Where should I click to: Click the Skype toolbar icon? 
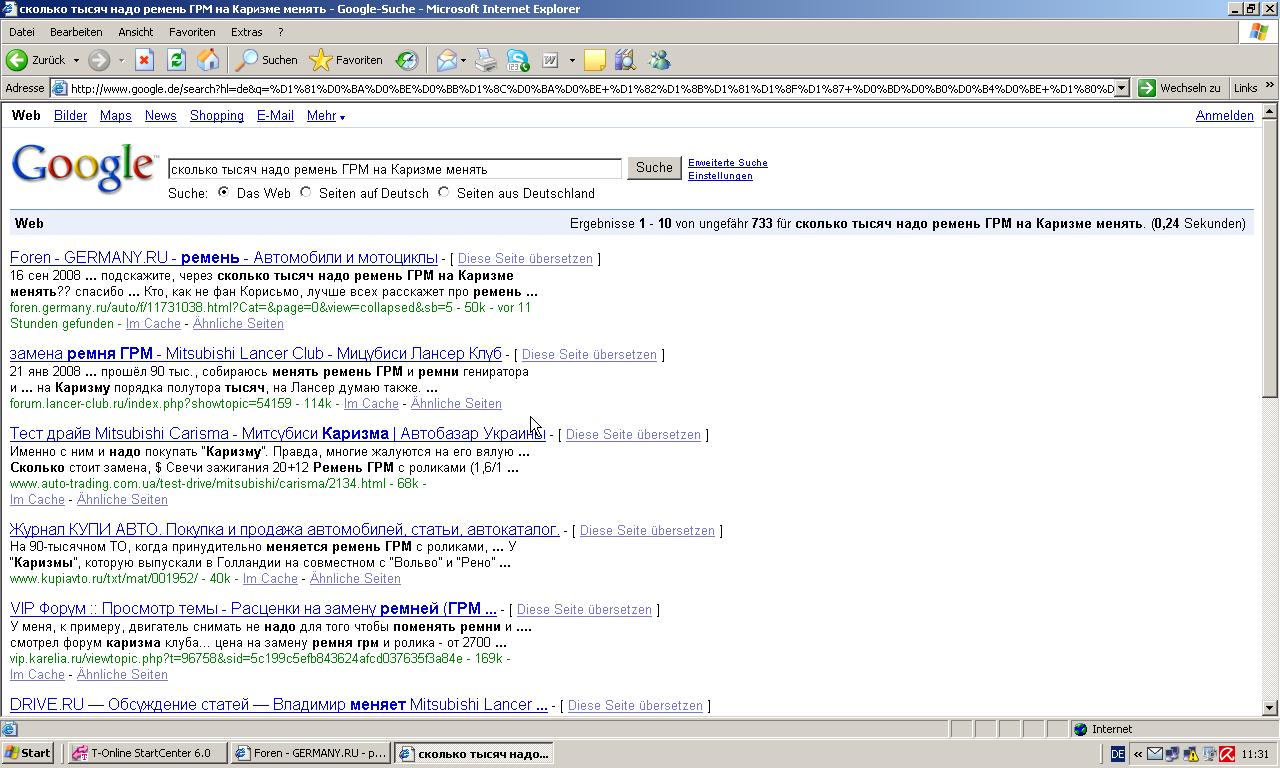[518, 60]
